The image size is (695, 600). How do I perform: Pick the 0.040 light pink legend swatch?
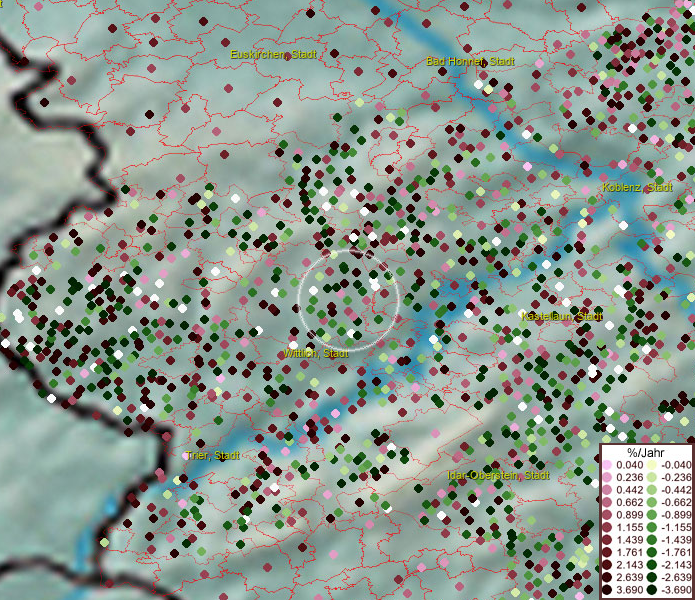tap(607, 466)
